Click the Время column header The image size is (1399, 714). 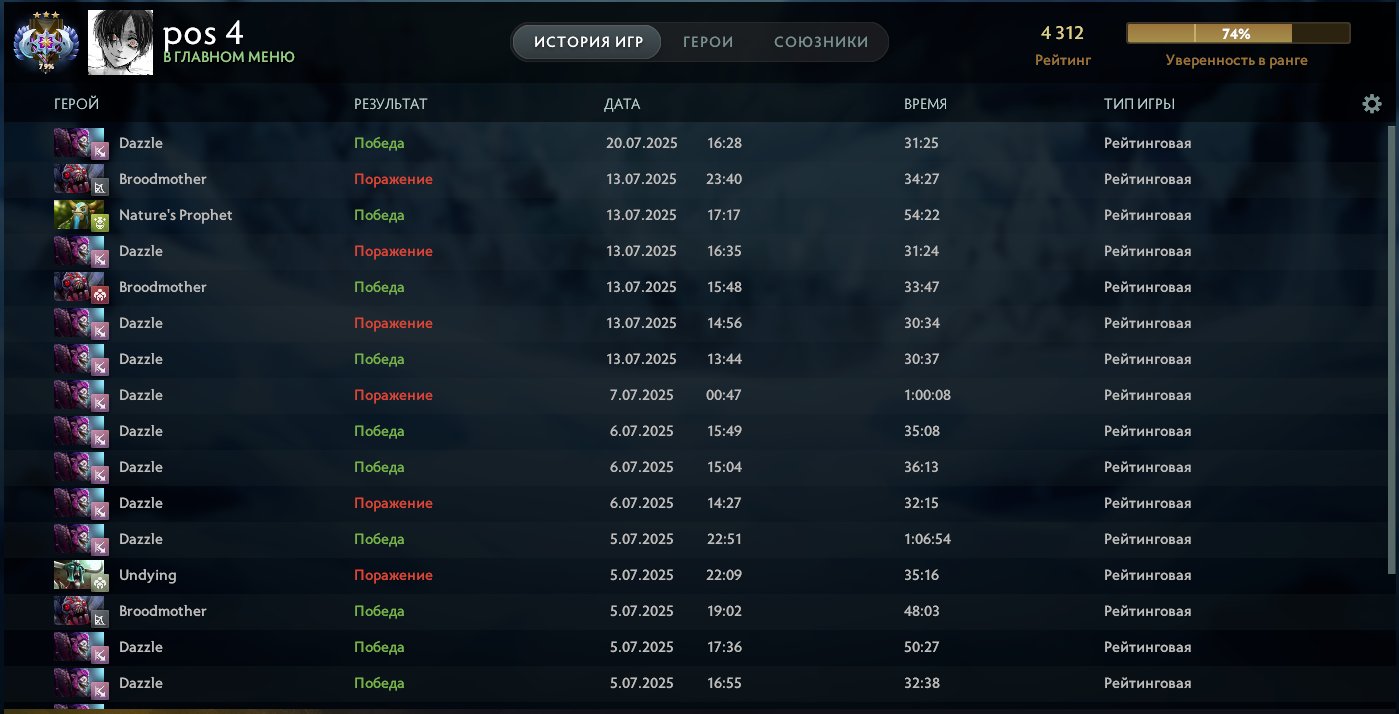pos(925,104)
